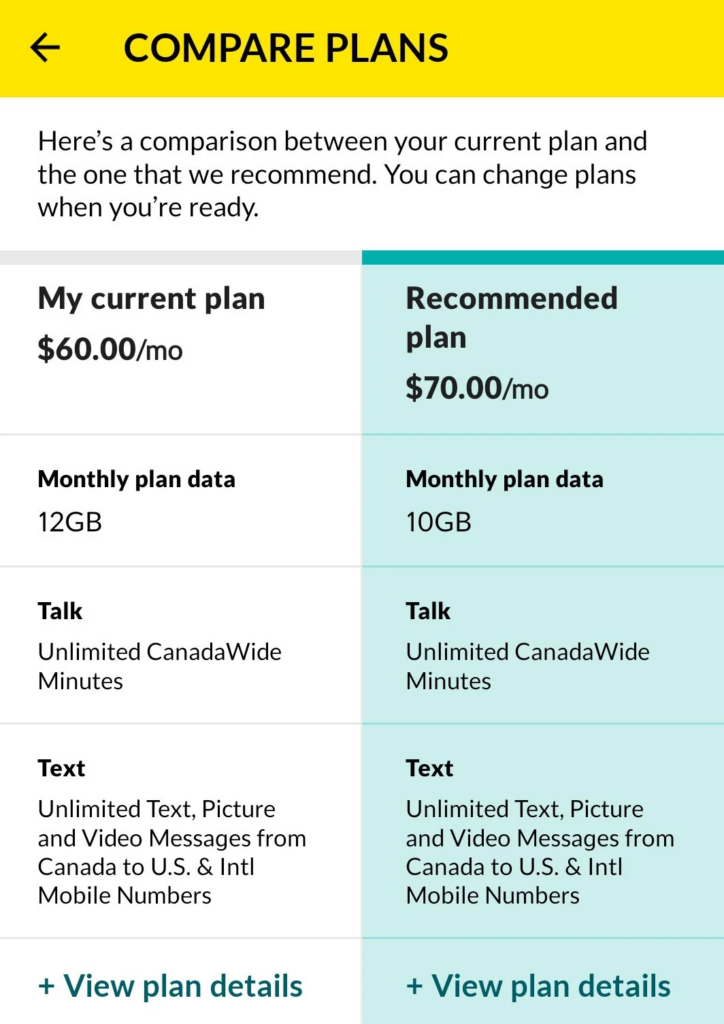Viewport: 724px width, 1024px height.
Task: Tap recommended plan Text section heading
Action: (430, 768)
